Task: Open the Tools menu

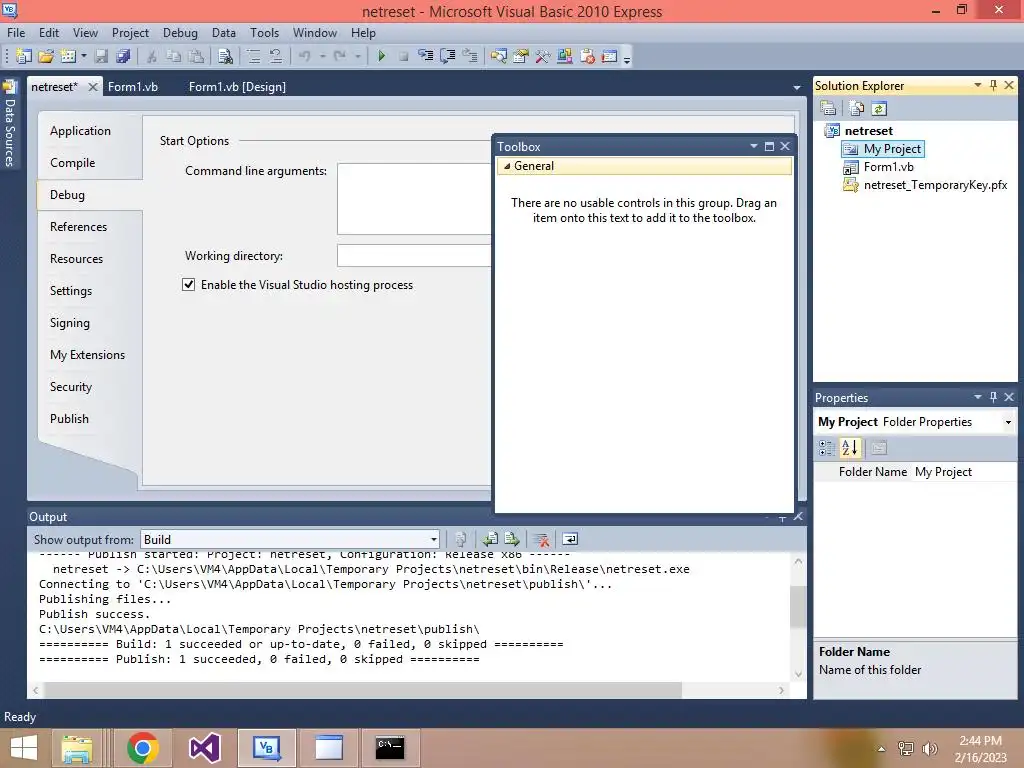Action: (x=264, y=33)
